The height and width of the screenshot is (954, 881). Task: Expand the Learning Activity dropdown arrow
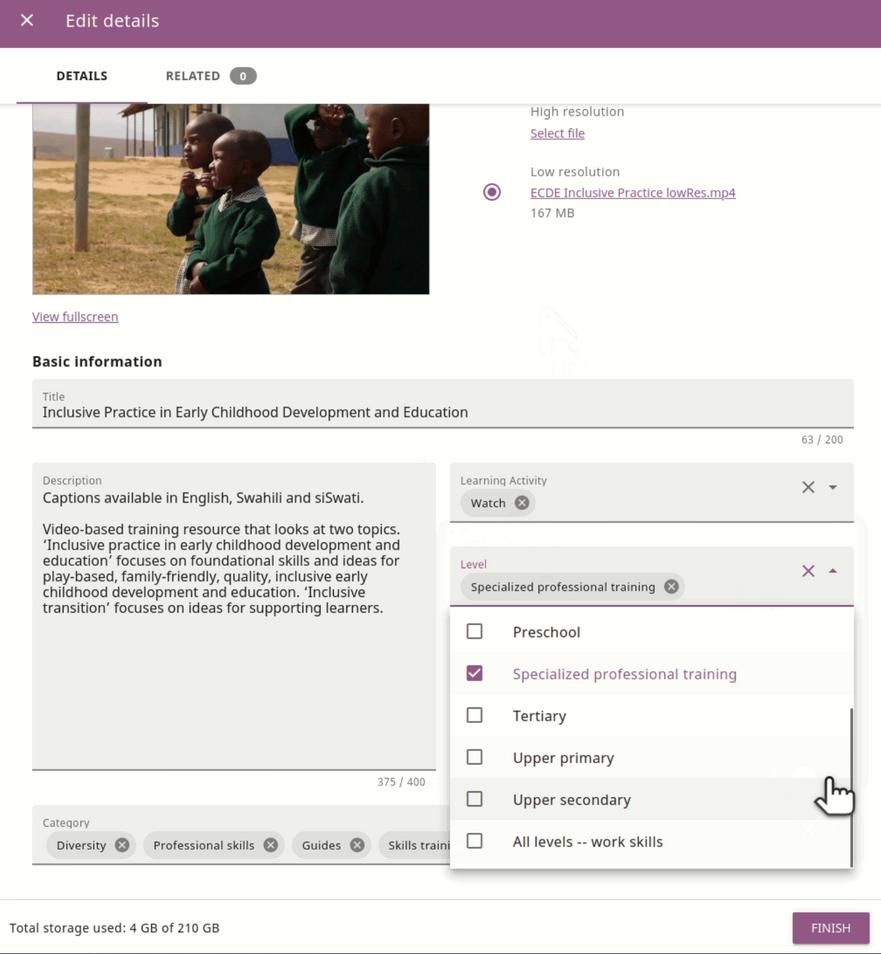pyautogui.click(x=833, y=487)
